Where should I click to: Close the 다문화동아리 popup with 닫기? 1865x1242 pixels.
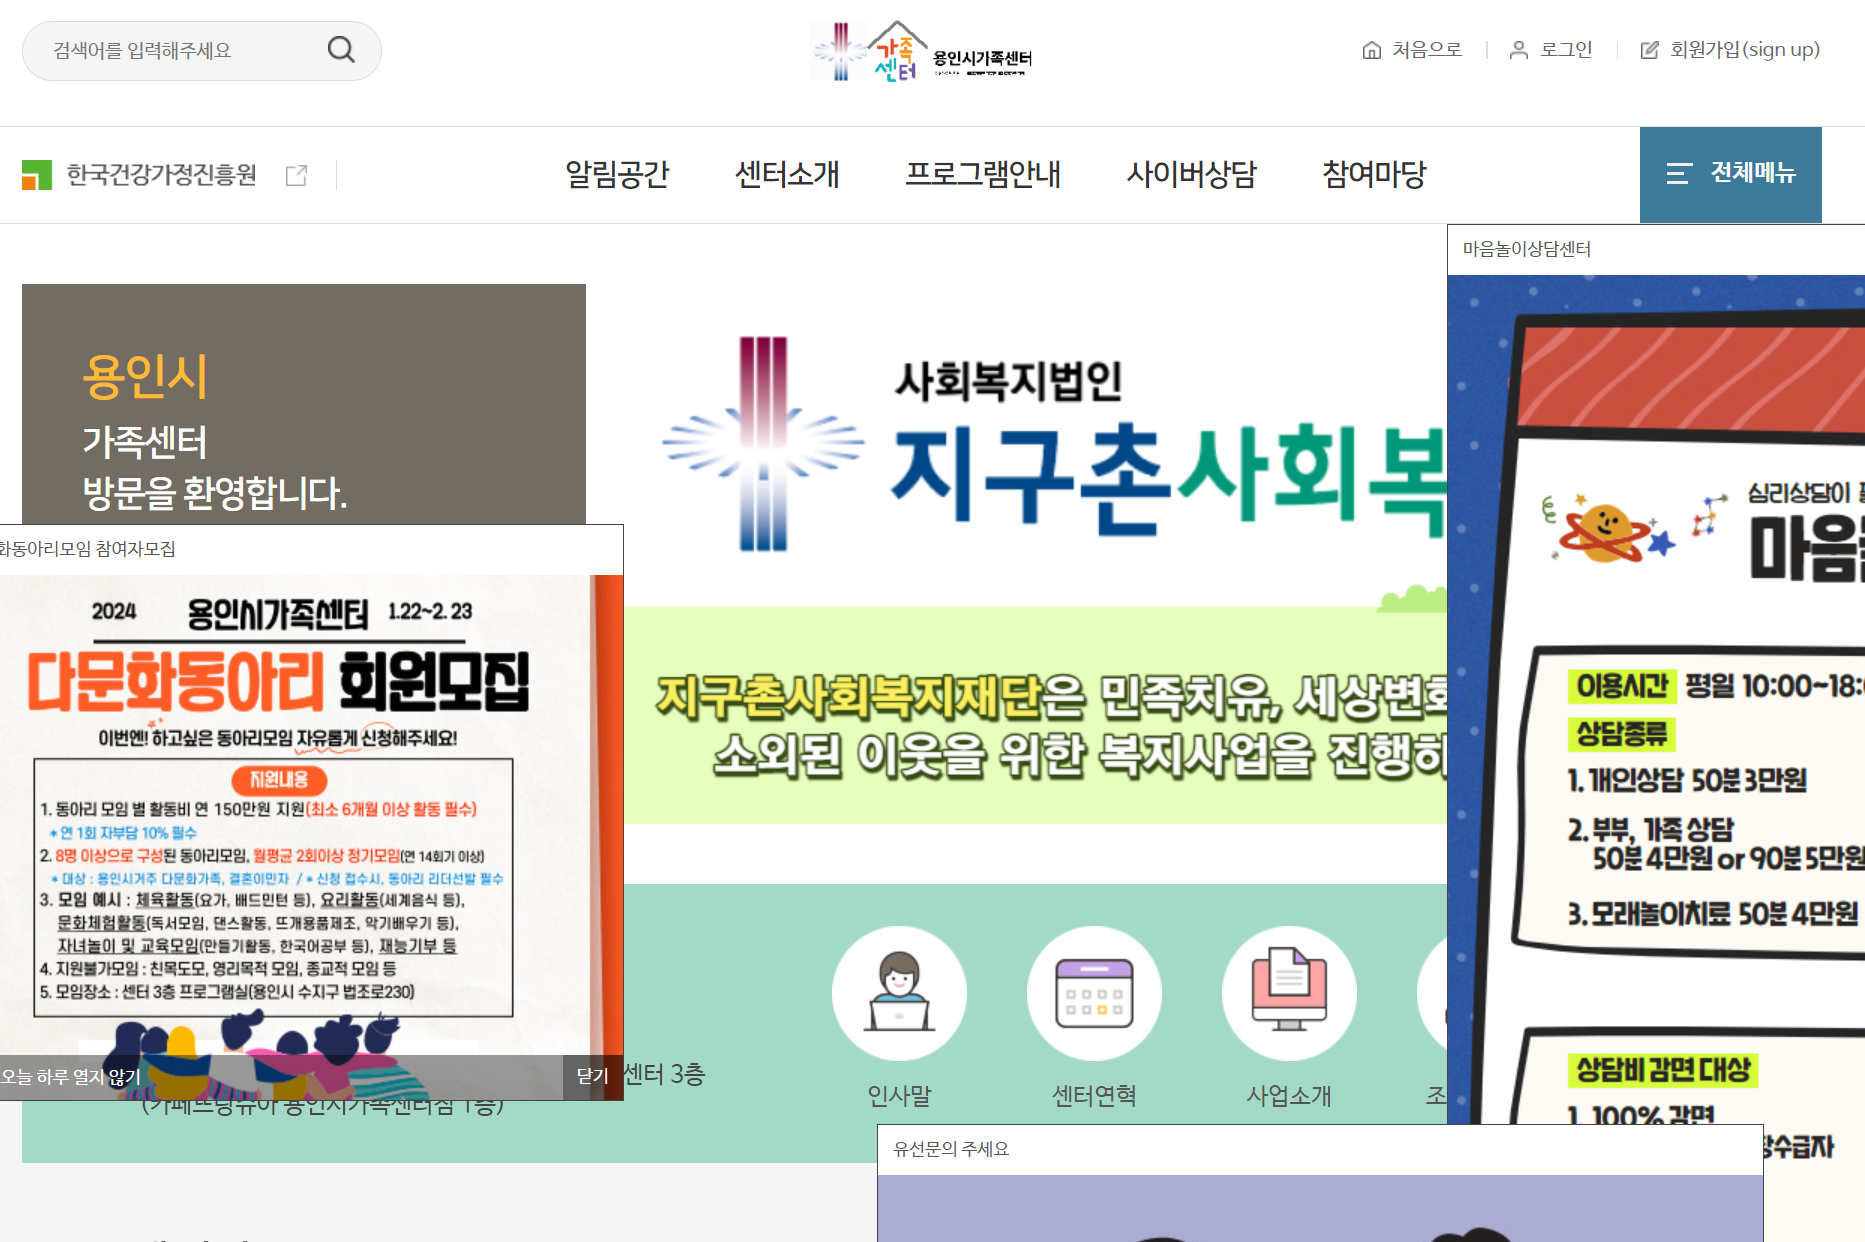[x=592, y=1076]
